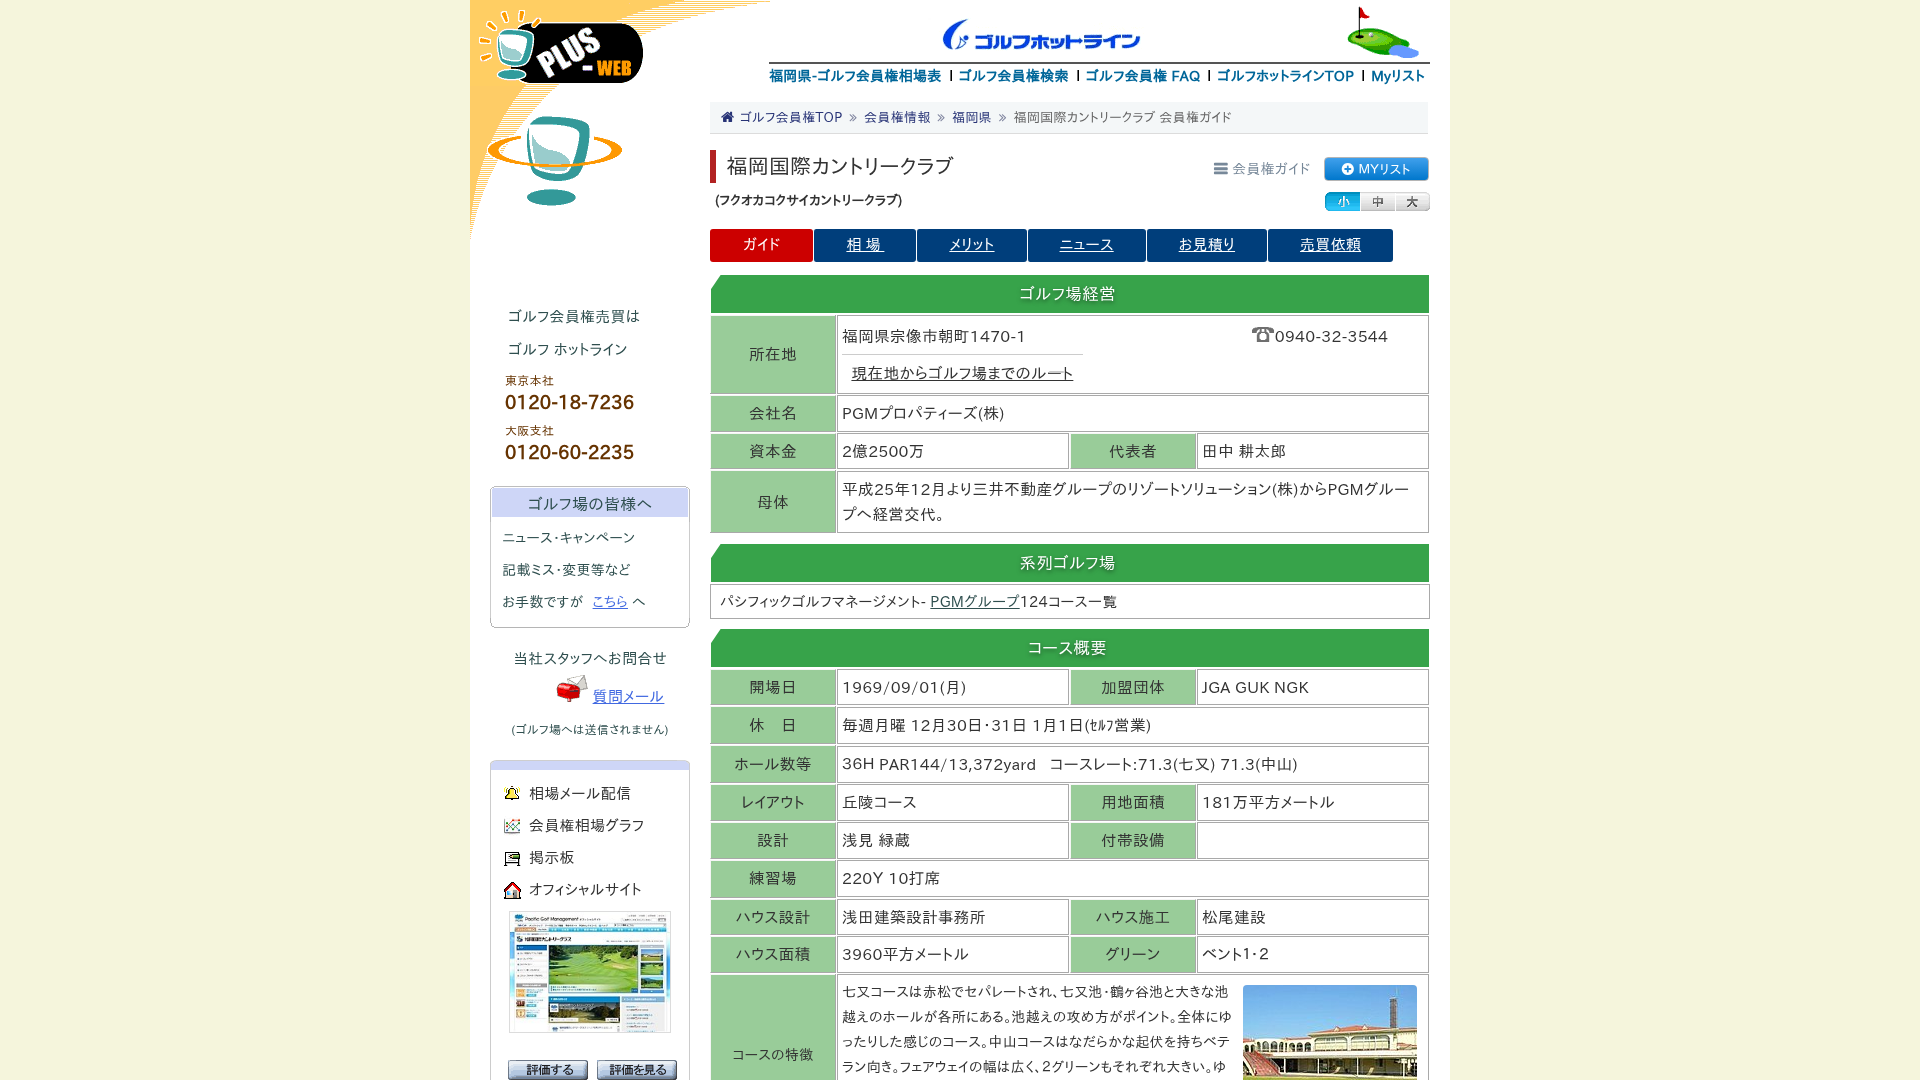Set font size to large (大)
Screen dimensions: 1920x1080
(x=1412, y=202)
